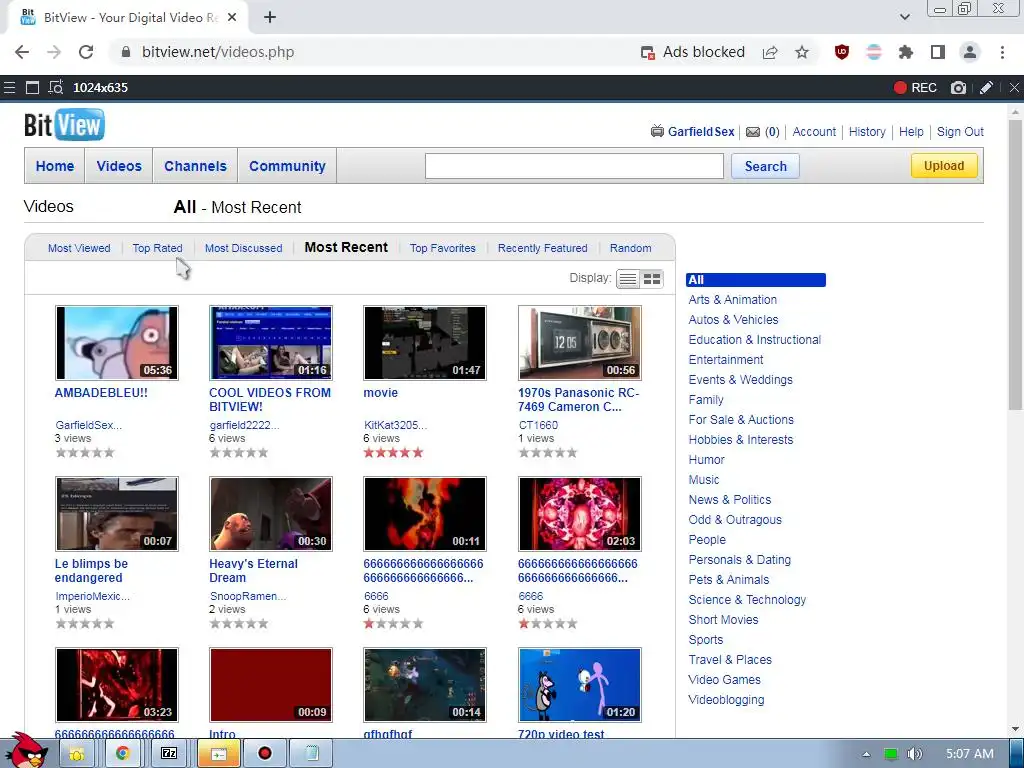
Task: Open the Account link
Action: click(814, 132)
